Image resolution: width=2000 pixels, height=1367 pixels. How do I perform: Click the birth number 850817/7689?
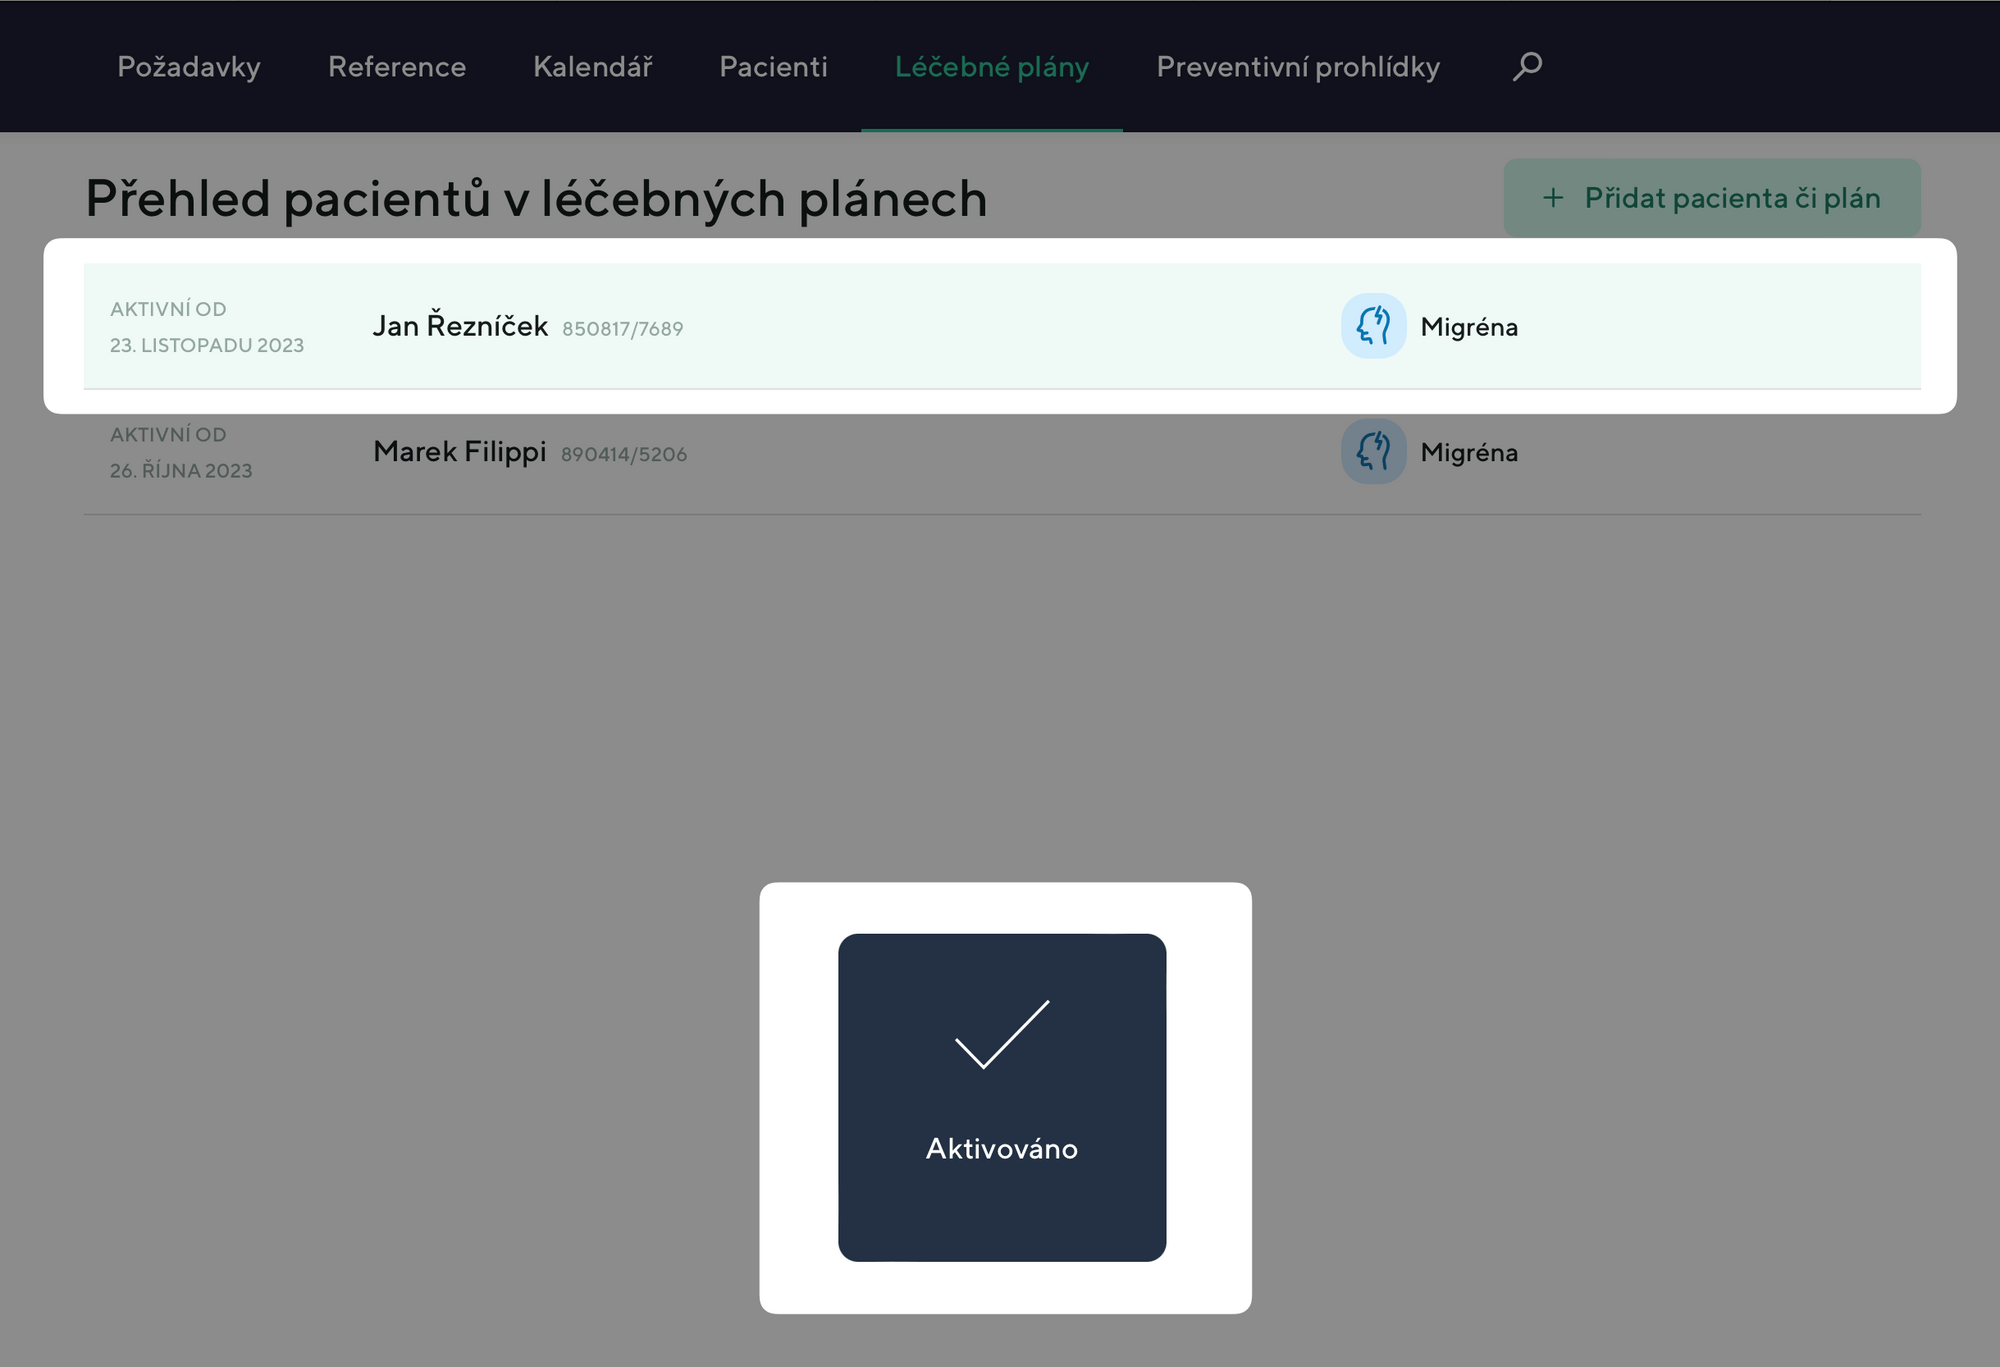[622, 329]
